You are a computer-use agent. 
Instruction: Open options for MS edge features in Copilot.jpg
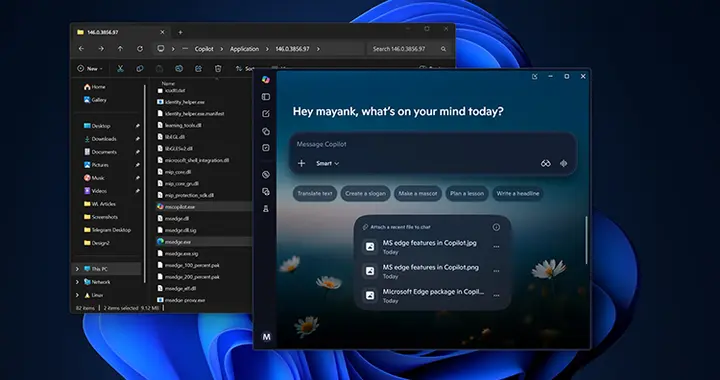click(496, 247)
